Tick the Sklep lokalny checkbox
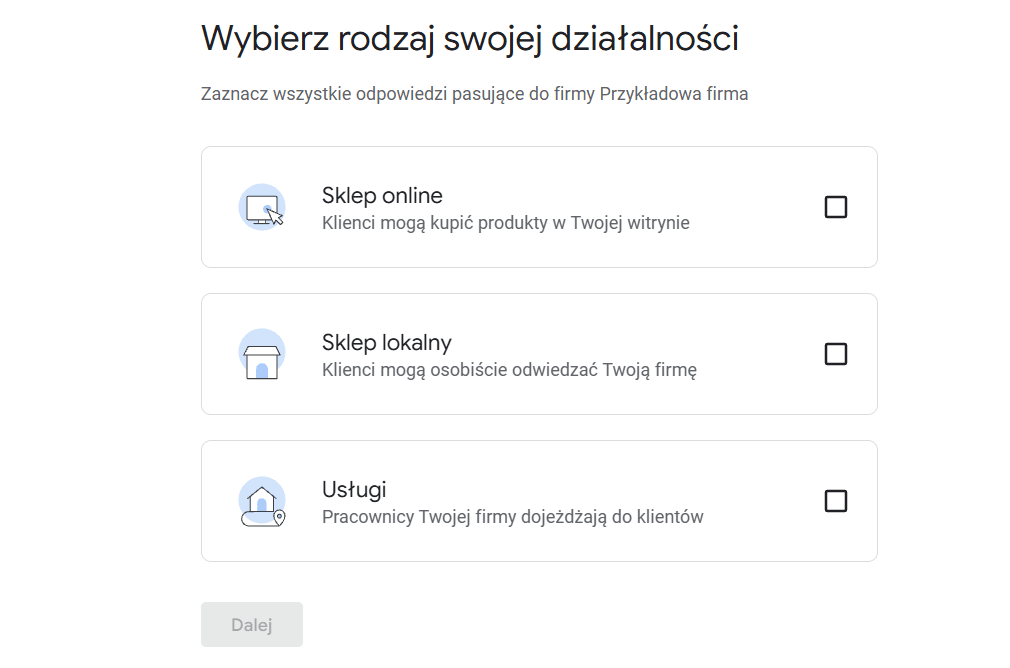Image resolution: width=1010 pixels, height=668 pixels. [x=835, y=354]
